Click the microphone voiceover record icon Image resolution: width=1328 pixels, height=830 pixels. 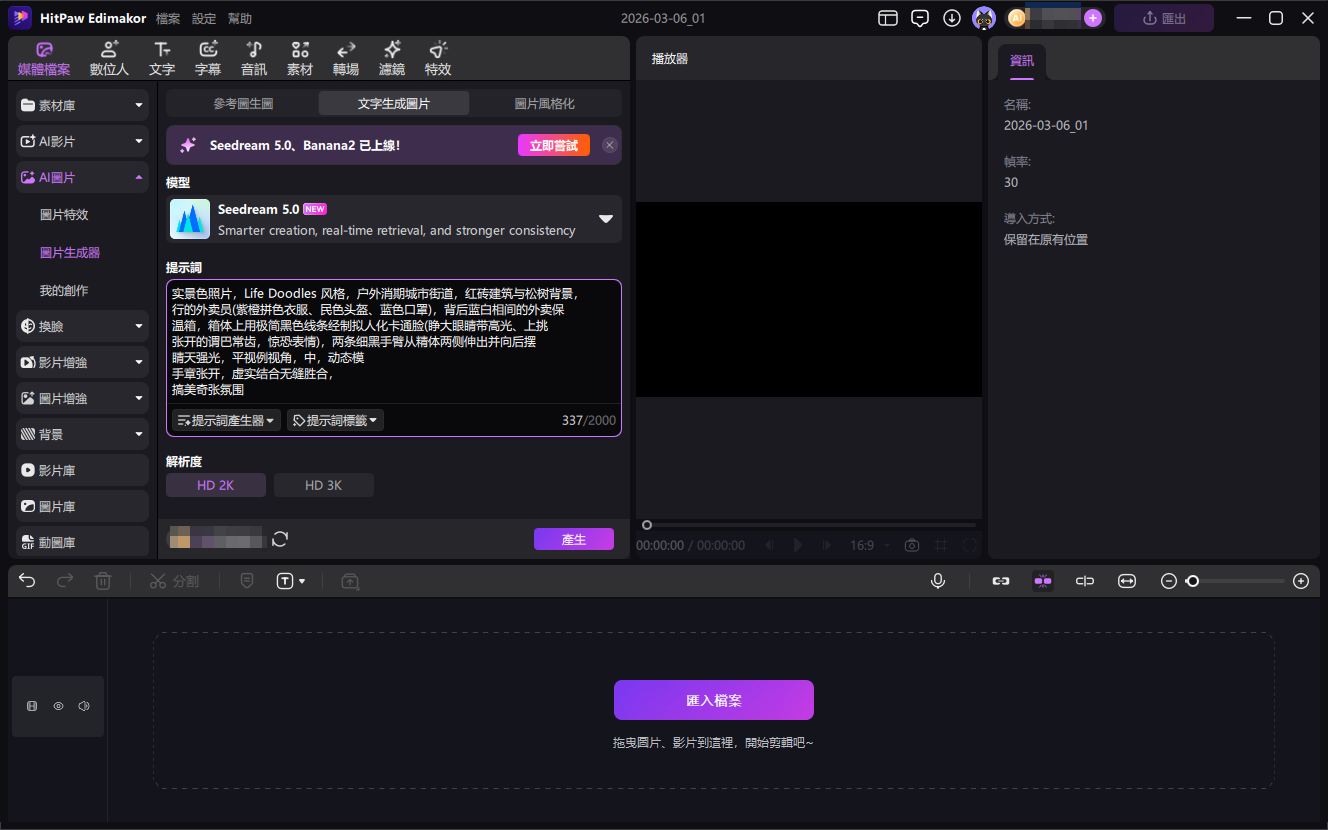coord(938,581)
